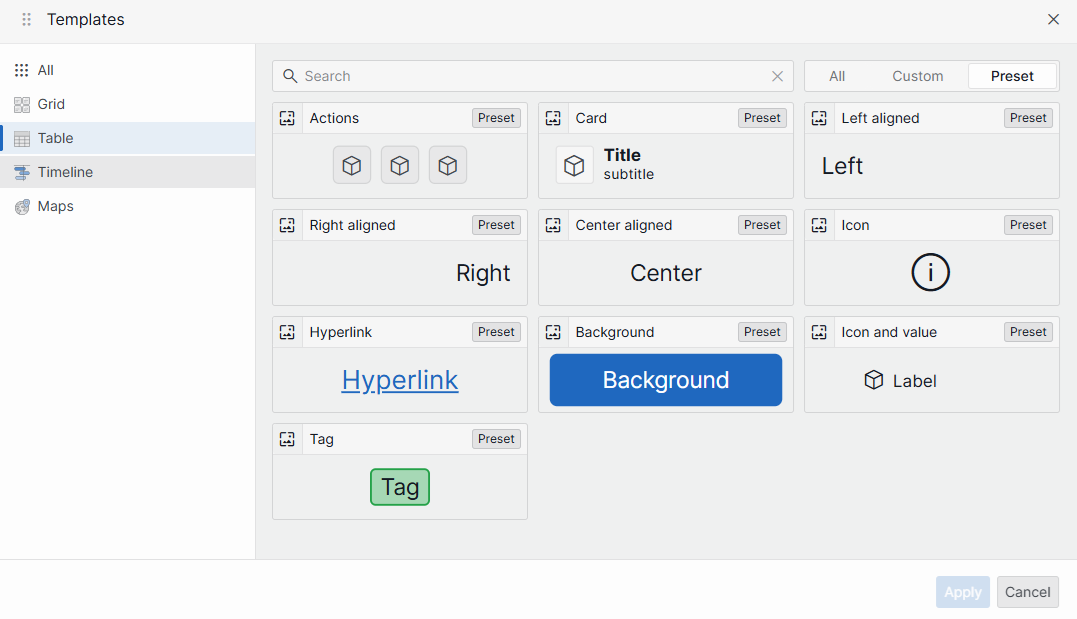The image size is (1077, 619).
Task: Choose the blue Background template preview
Action: (665, 380)
